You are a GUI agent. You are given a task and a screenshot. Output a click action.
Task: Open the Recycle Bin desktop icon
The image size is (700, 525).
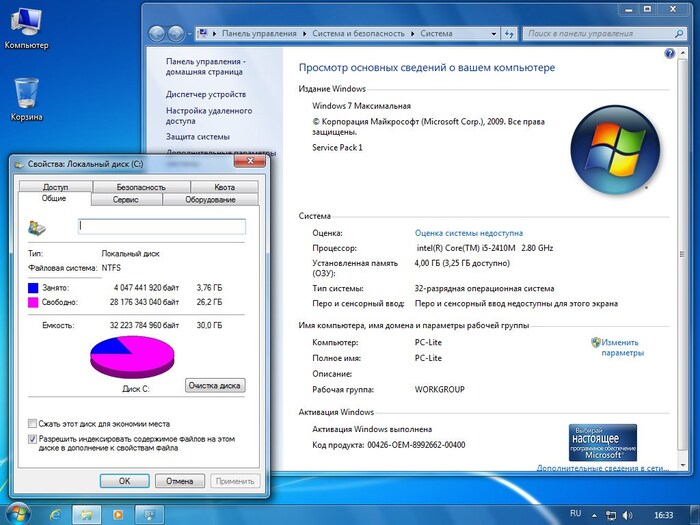pyautogui.click(x=26, y=93)
